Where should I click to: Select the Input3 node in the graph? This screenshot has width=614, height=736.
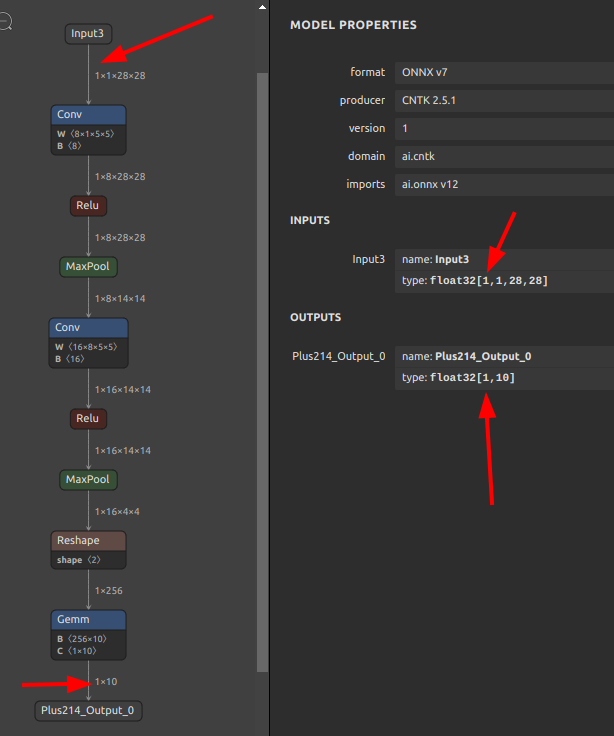[x=87, y=33]
